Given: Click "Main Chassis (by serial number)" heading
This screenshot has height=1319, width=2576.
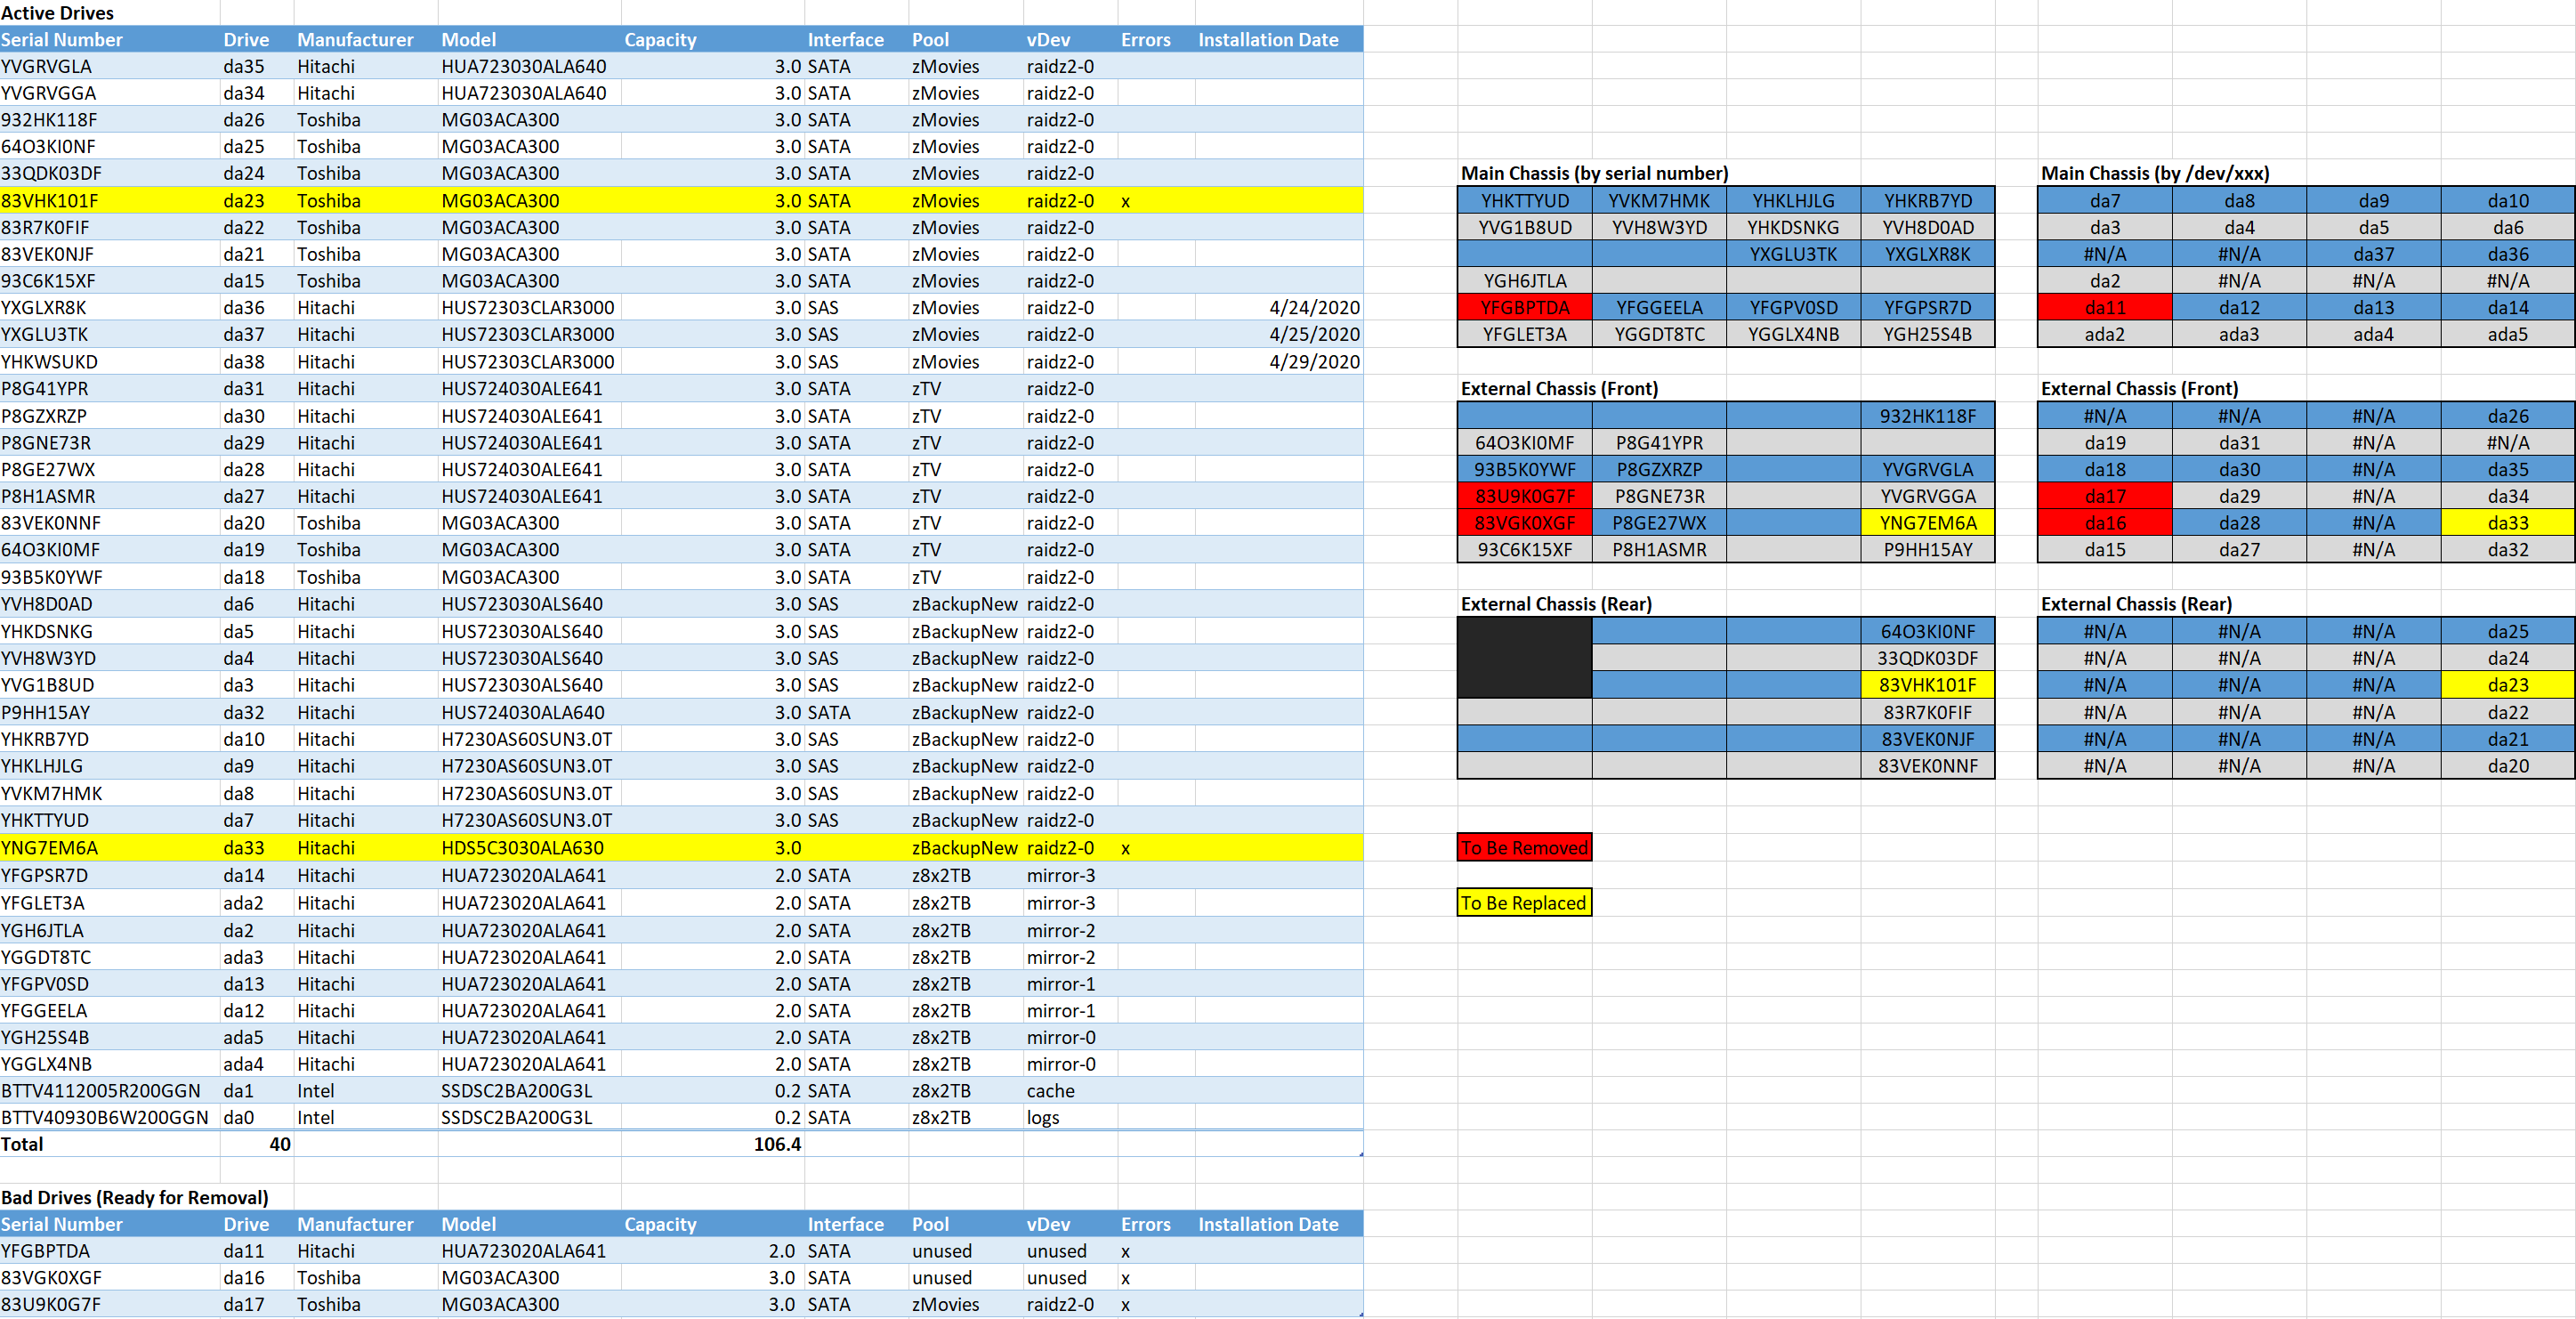Looking at the screenshot, I should click(1594, 174).
